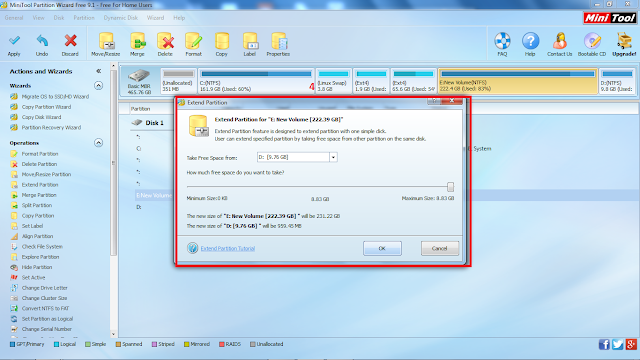Choose Split Partition operation

[36, 205]
